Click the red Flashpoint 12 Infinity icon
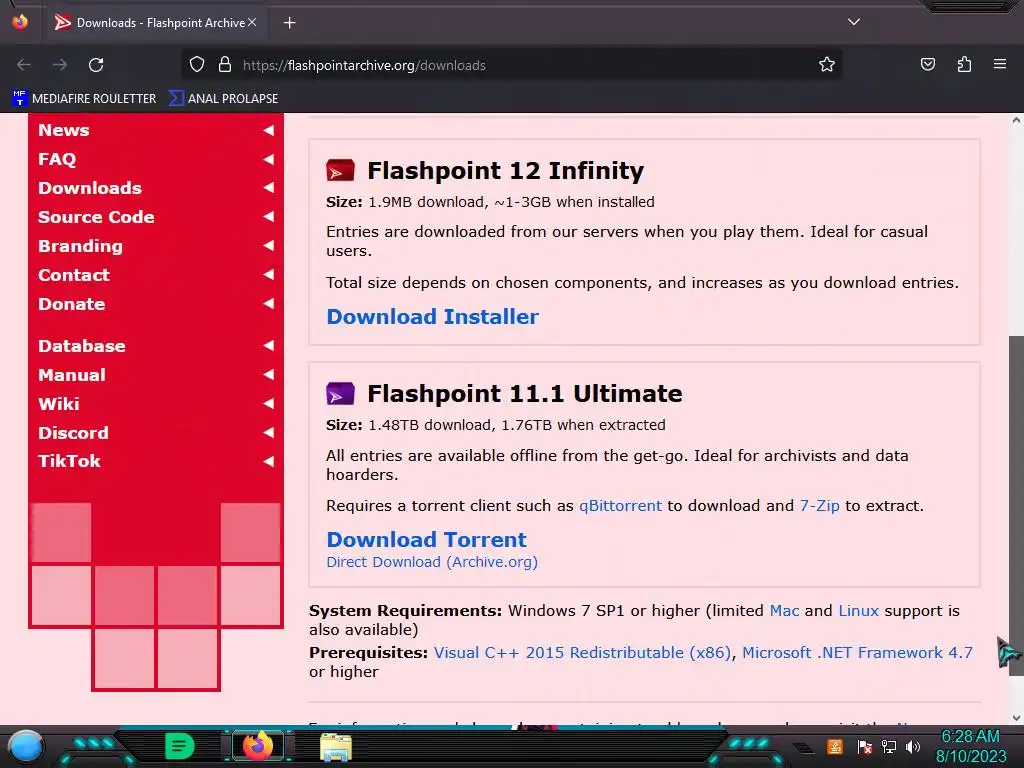Screen dimensions: 1024x768 click(340, 170)
